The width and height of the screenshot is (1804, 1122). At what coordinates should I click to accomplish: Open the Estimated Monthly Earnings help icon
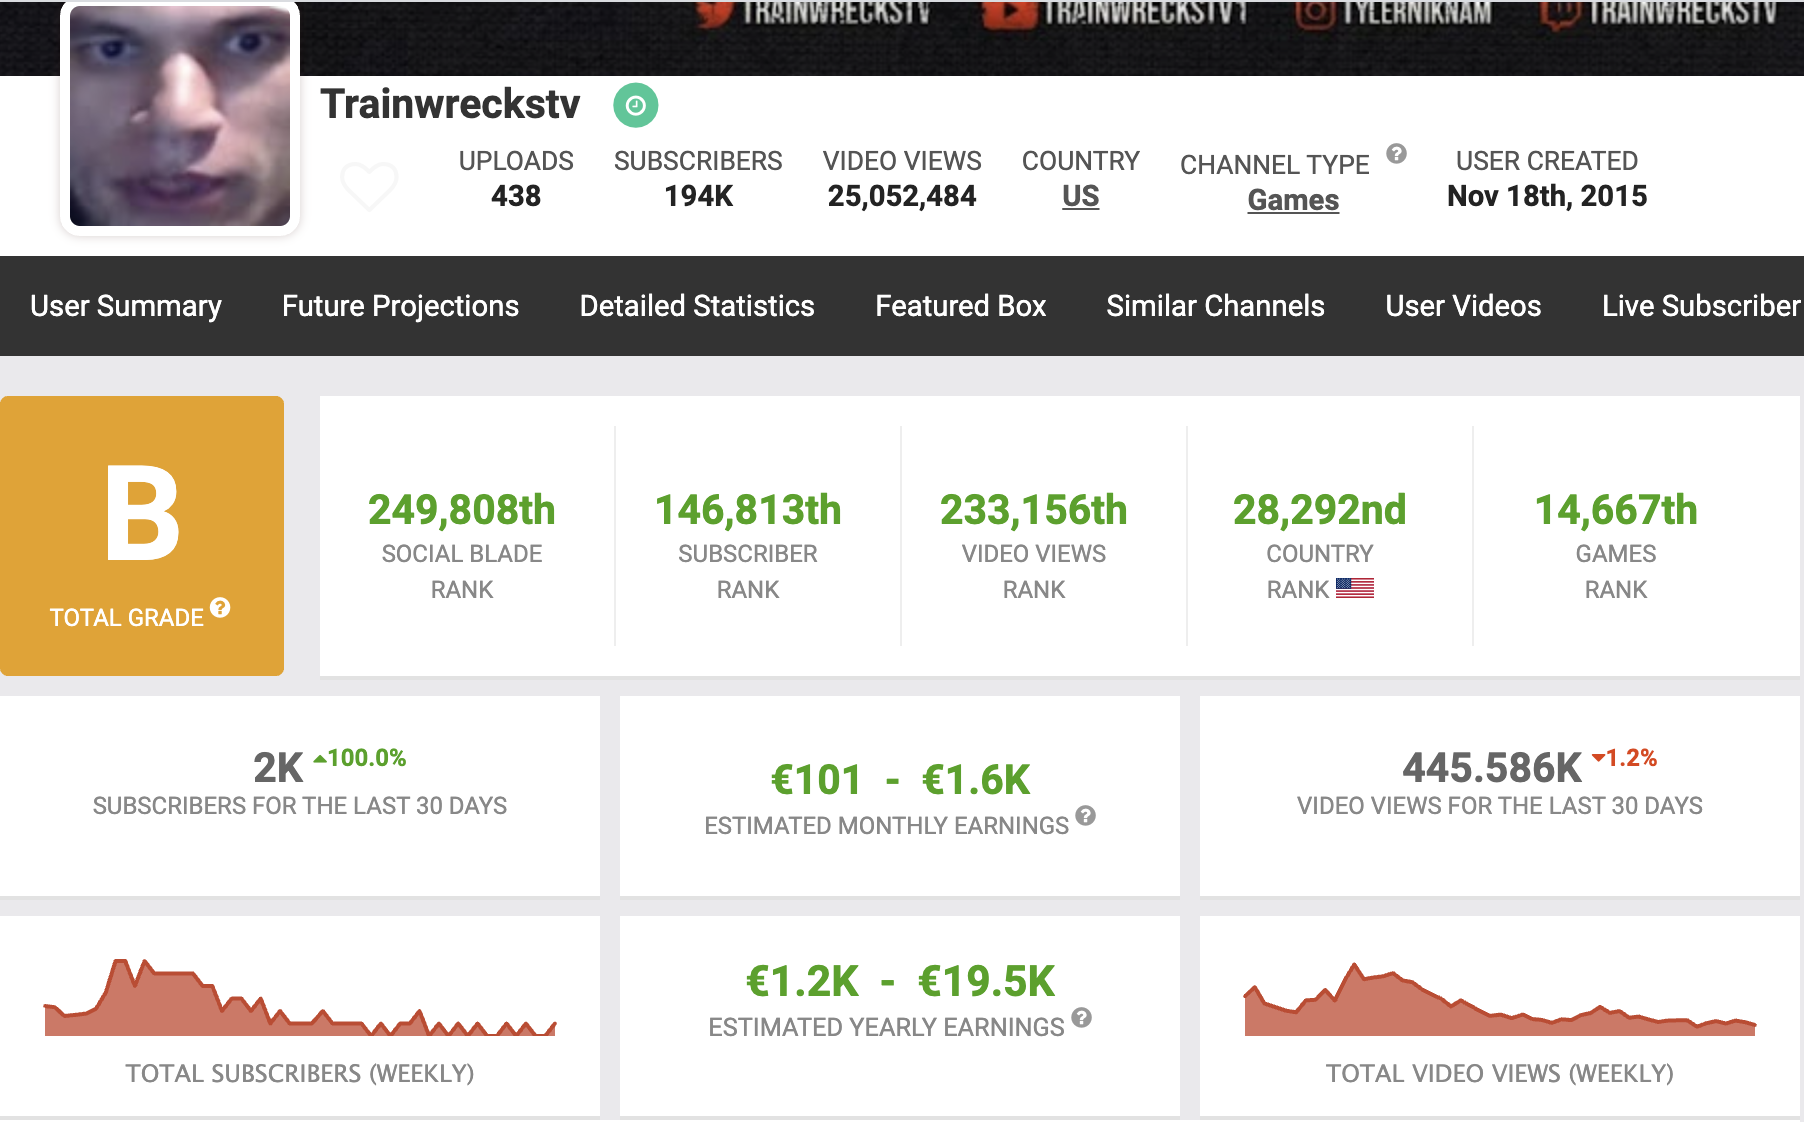(1086, 816)
